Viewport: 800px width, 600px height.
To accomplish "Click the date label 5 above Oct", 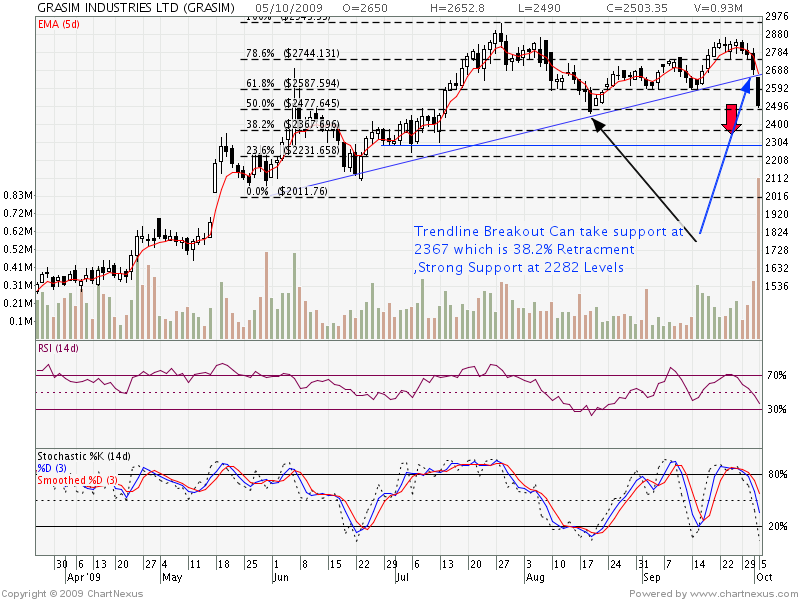I will [x=763, y=564].
